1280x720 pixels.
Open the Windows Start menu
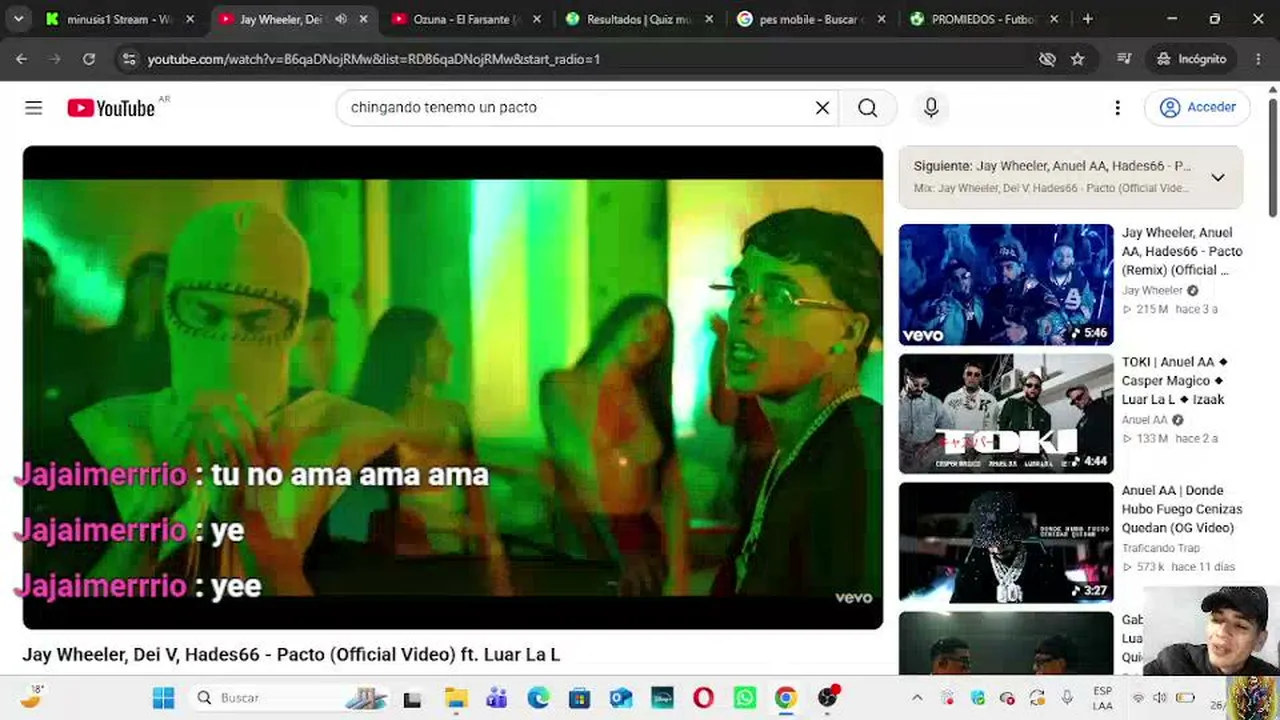[x=163, y=698]
